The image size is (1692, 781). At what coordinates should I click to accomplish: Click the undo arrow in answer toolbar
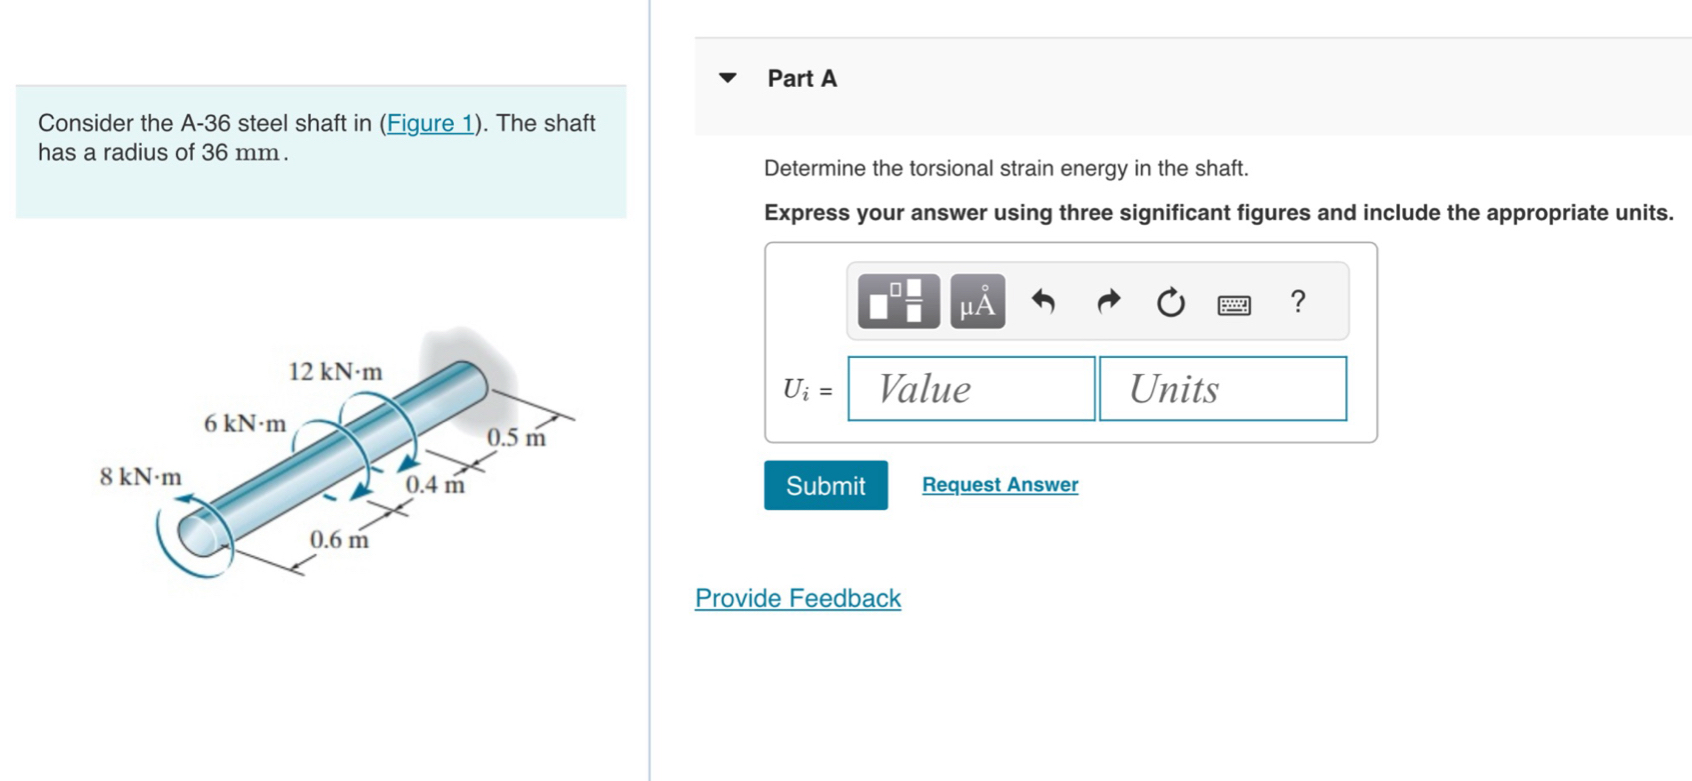tap(1043, 301)
